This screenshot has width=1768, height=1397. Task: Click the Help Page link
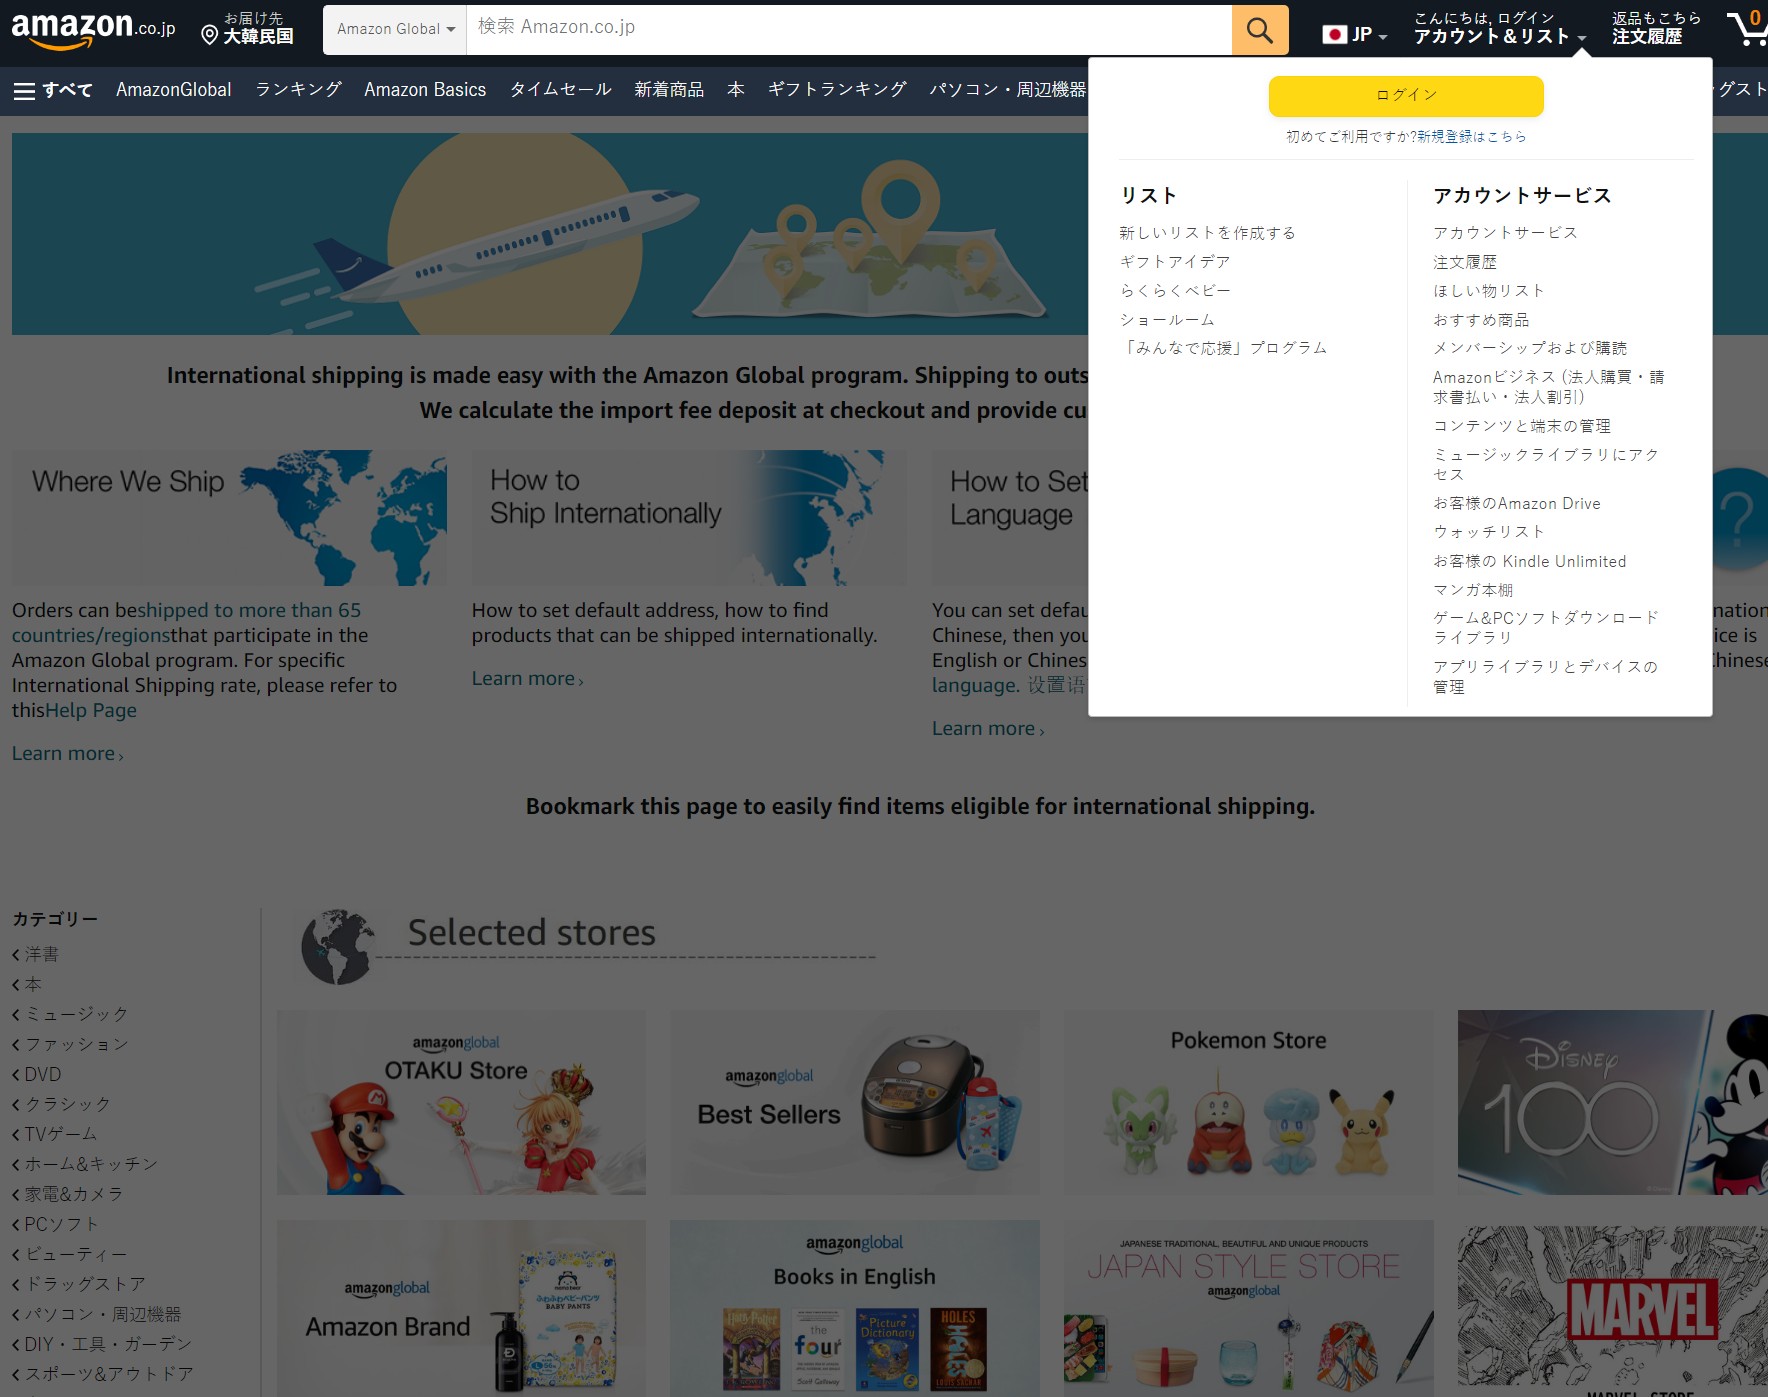pos(91,711)
